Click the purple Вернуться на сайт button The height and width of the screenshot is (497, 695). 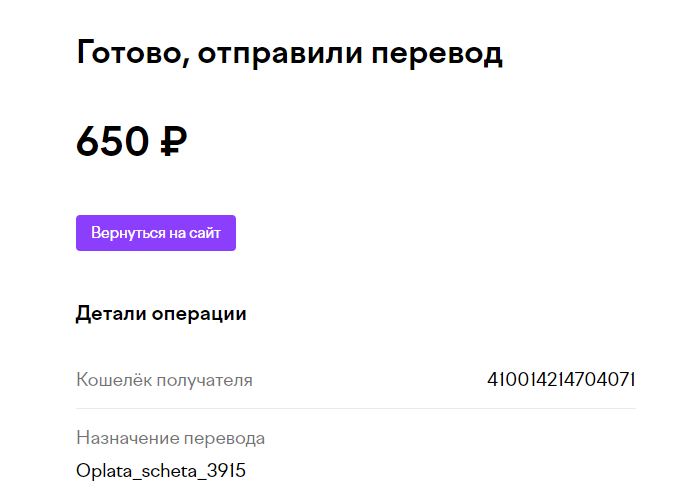coord(156,233)
